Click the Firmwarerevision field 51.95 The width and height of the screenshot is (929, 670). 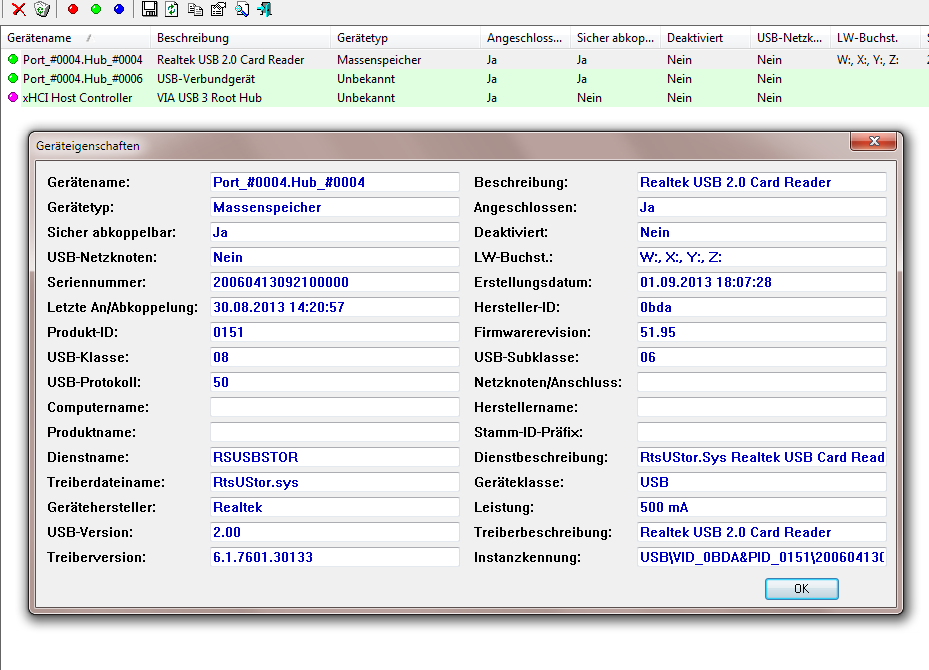click(x=762, y=332)
